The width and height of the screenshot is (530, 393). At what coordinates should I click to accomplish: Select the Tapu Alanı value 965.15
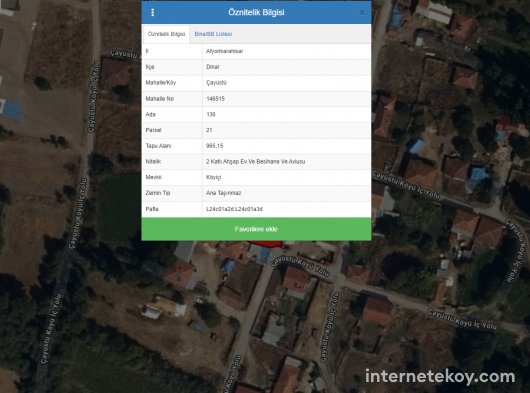pyautogui.click(x=215, y=146)
